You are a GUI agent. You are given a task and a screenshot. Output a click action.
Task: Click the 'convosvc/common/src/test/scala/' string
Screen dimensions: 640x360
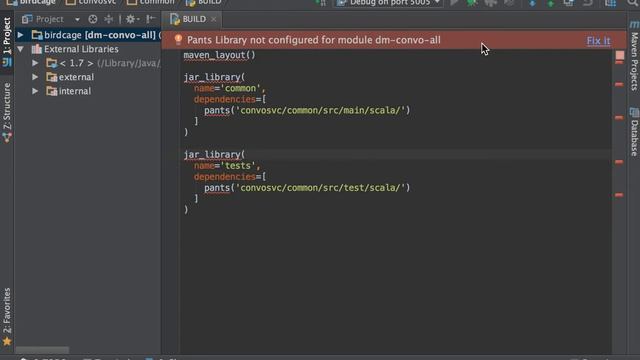pos(321,188)
